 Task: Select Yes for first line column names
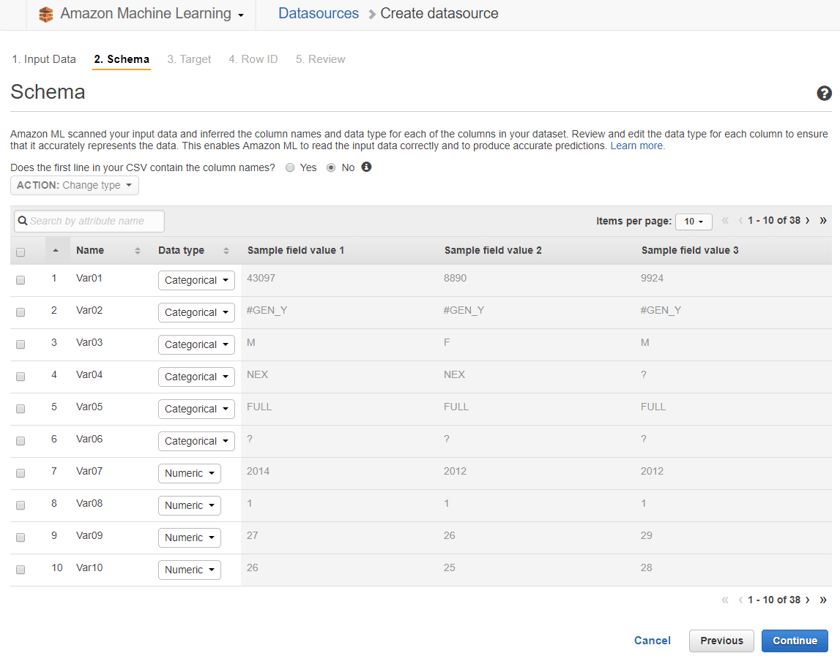tap(290, 168)
